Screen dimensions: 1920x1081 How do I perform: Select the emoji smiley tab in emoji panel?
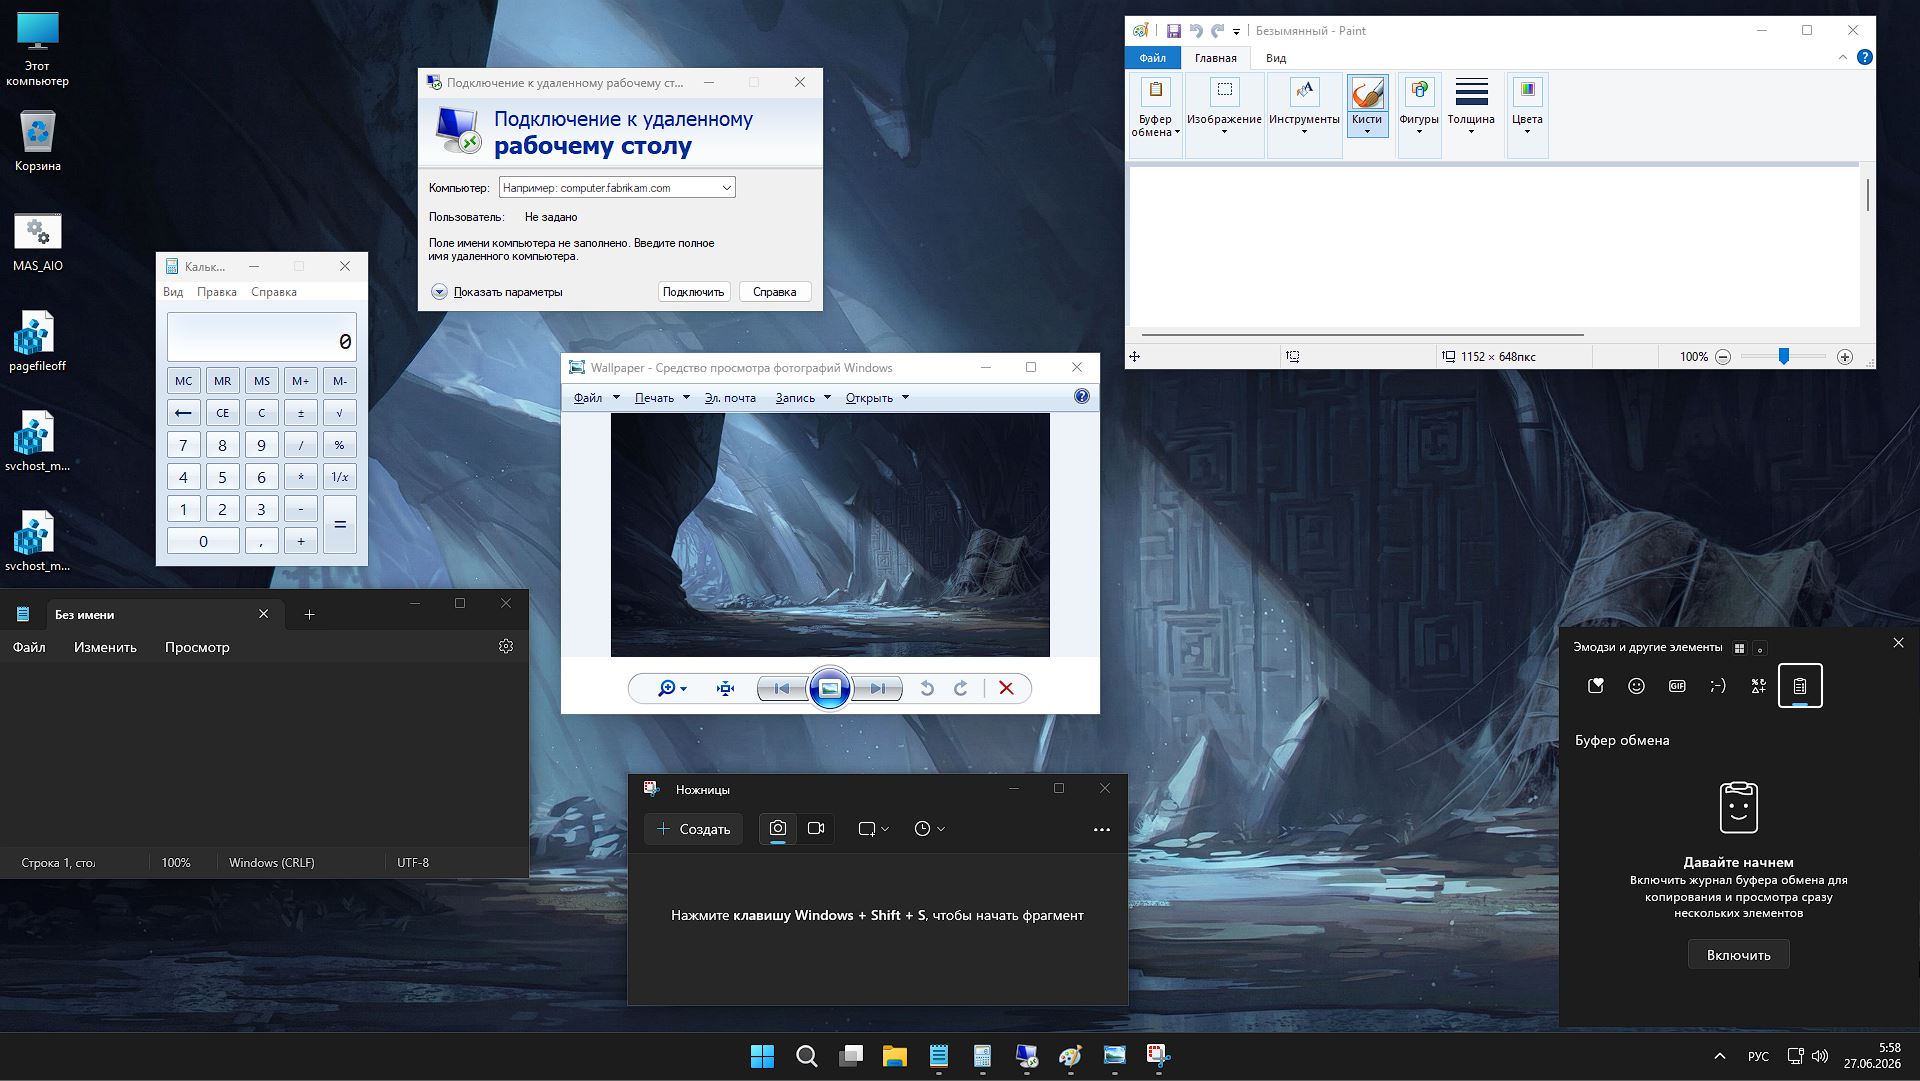[x=1636, y=686]
